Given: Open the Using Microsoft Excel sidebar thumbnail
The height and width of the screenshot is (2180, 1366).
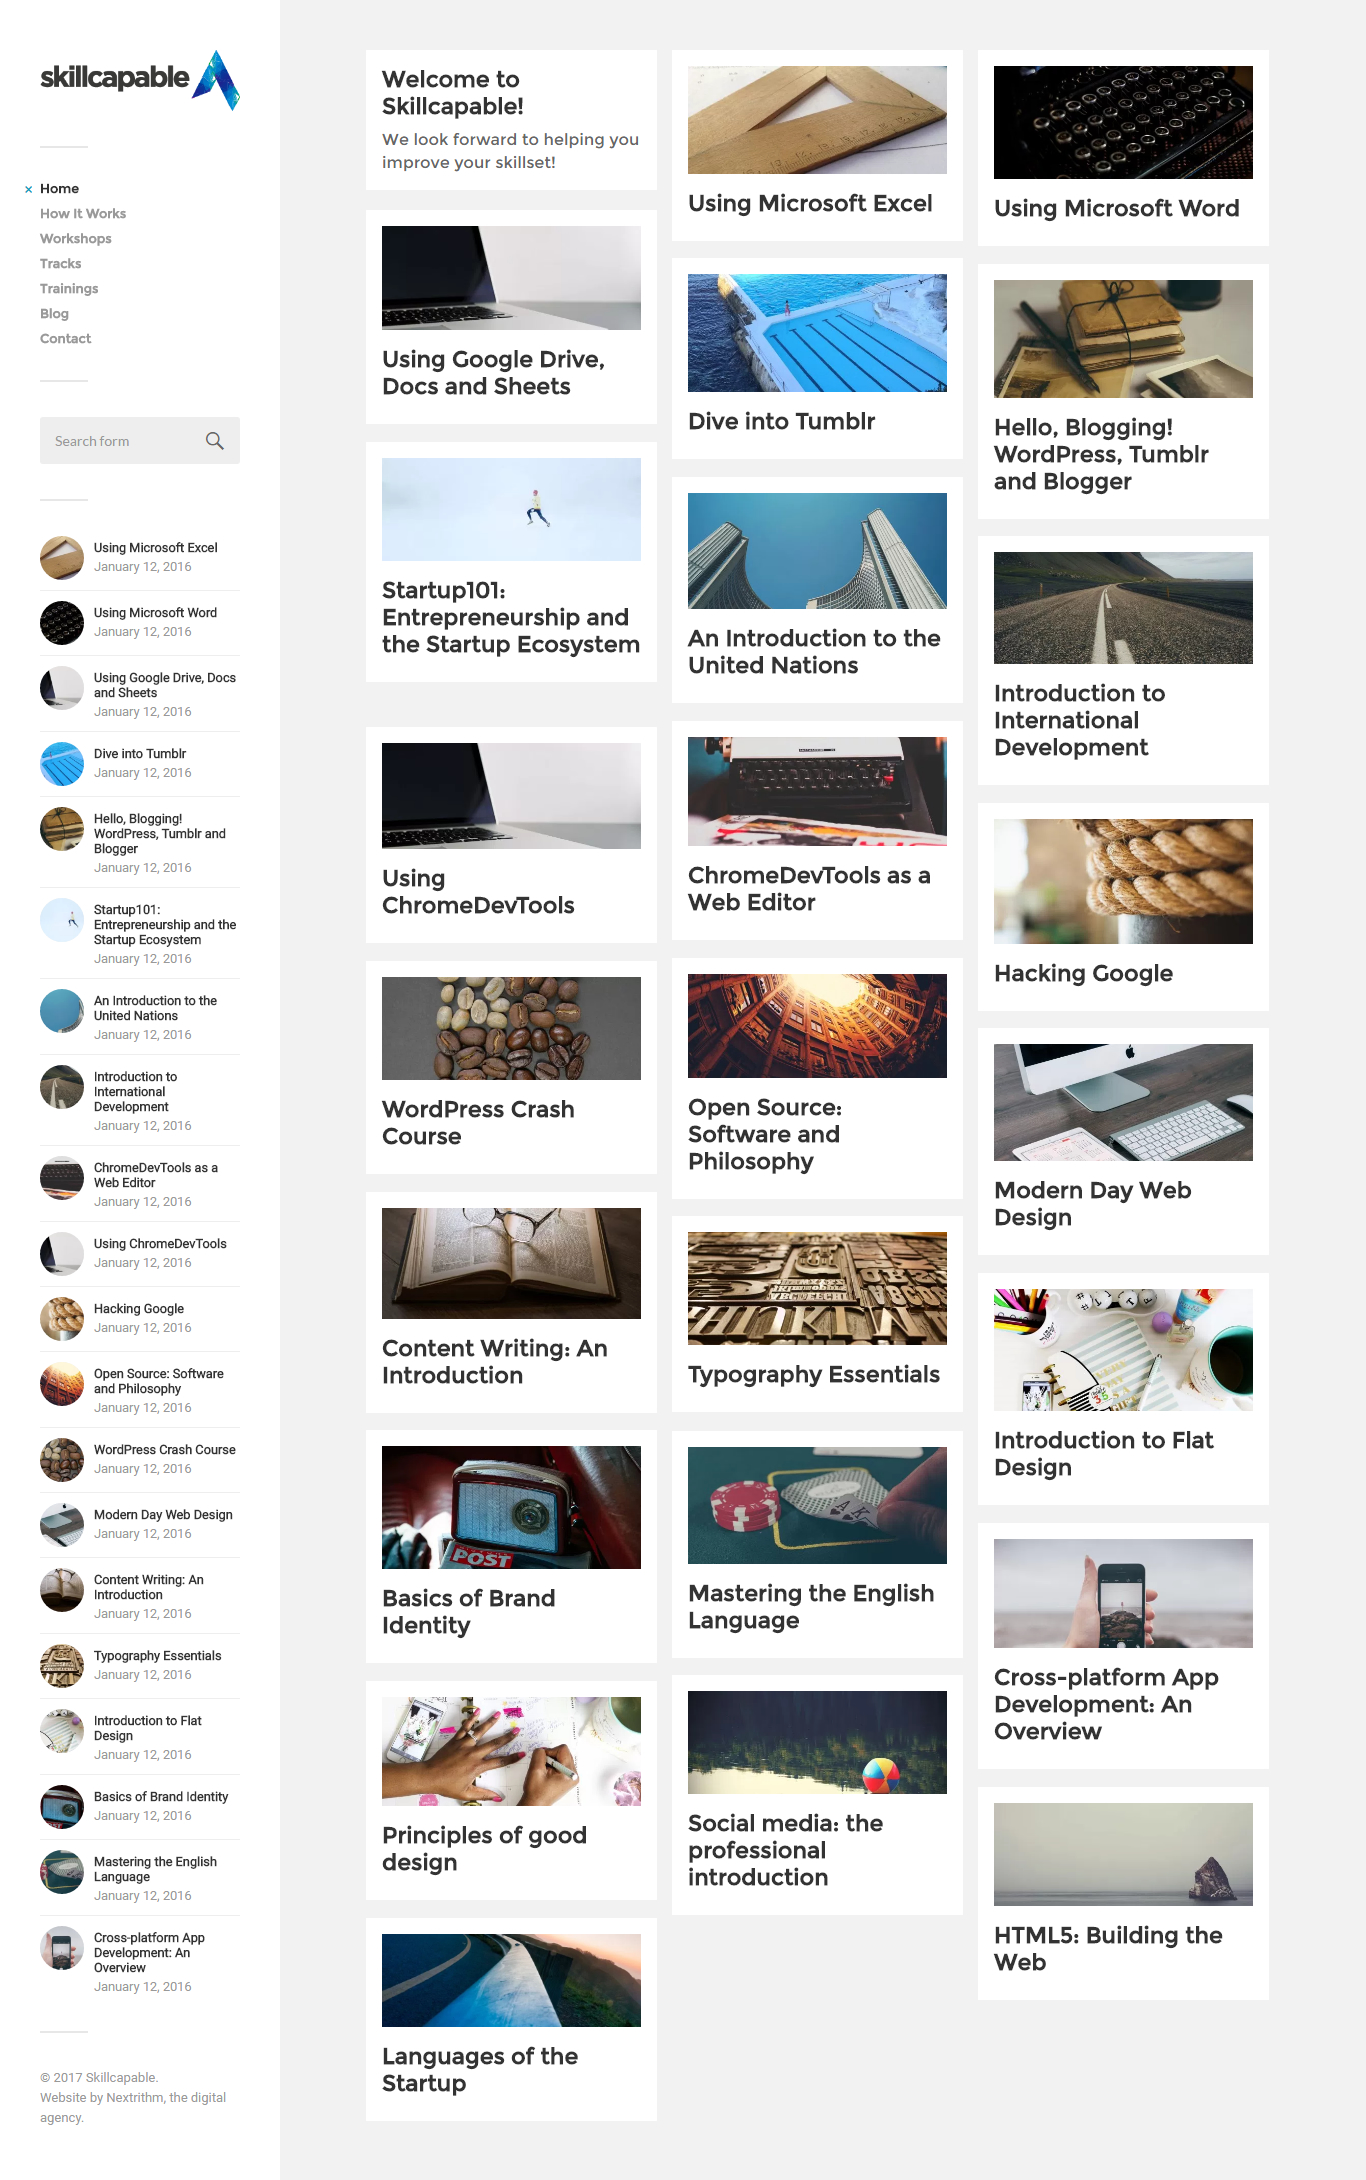Looking at the screenshot, I should tap(62, 558).
